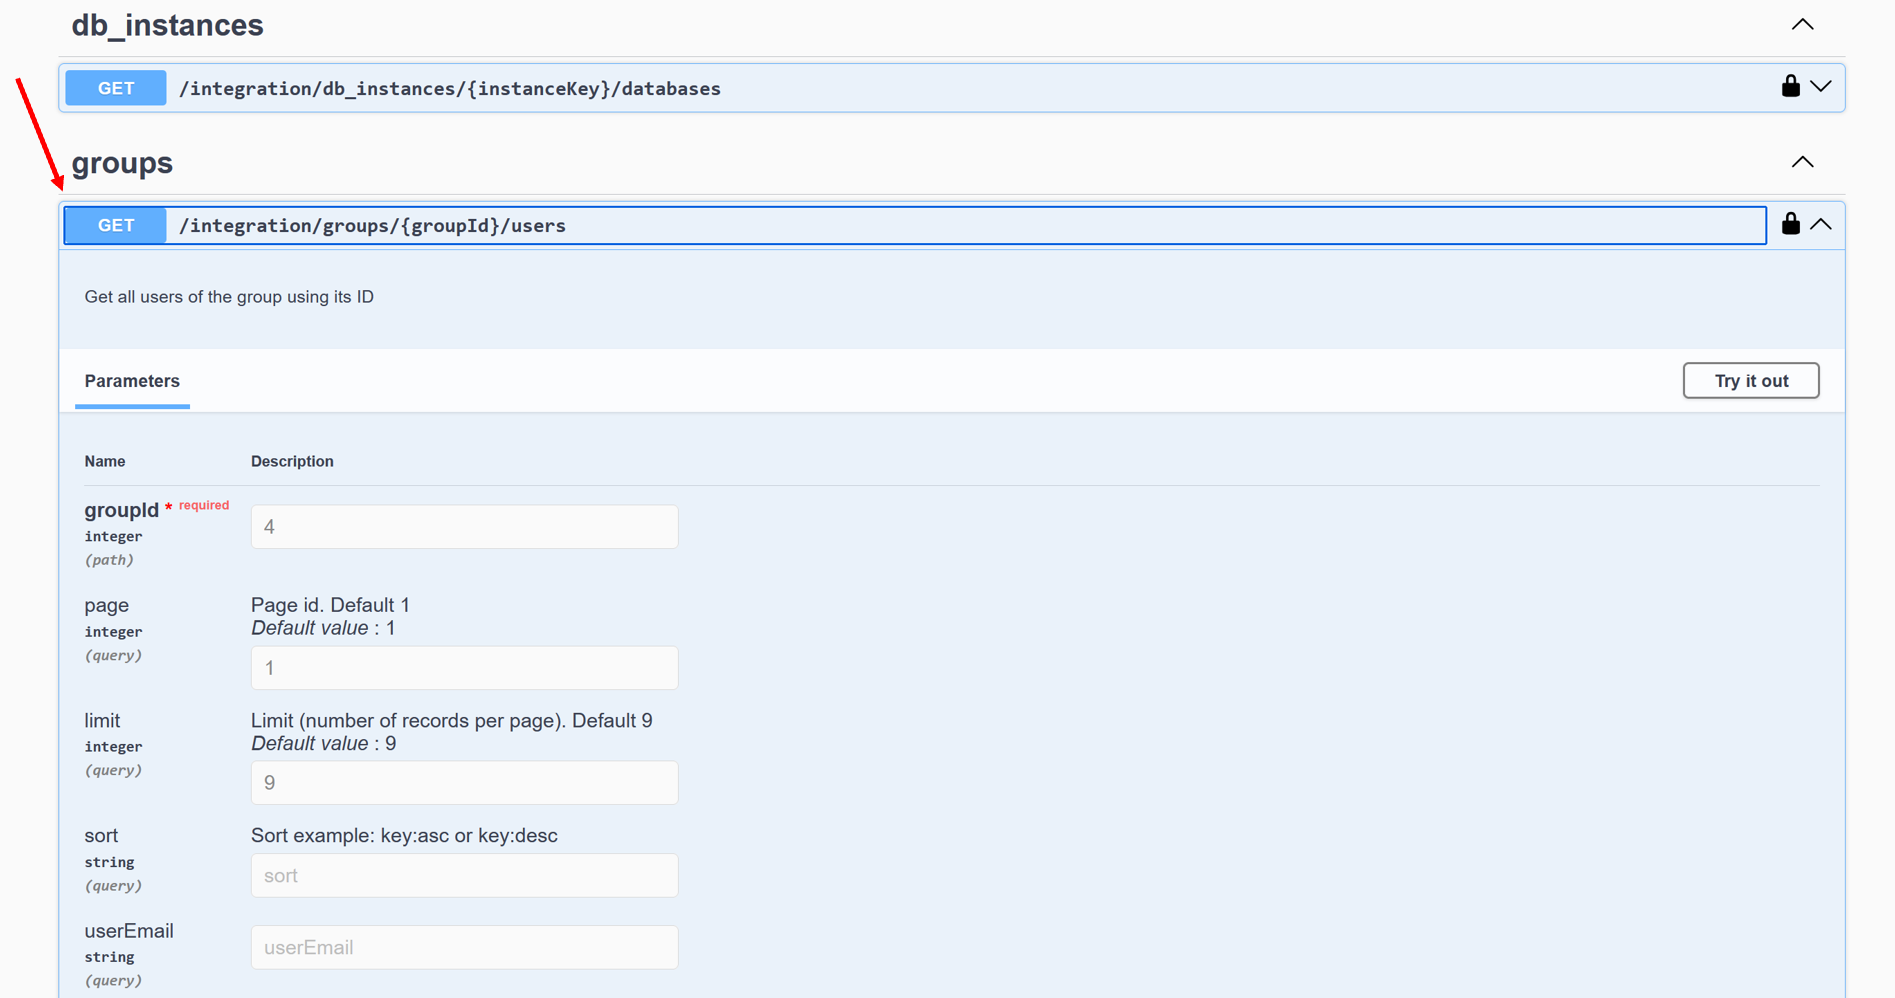Click the GET badge for groups users
The width and height of the screenshot is (1895, 998).
[116, 226]
